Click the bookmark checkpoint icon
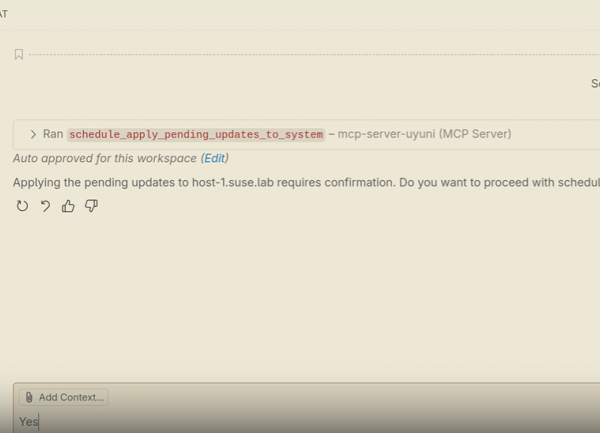 click(x=18, y=54)
